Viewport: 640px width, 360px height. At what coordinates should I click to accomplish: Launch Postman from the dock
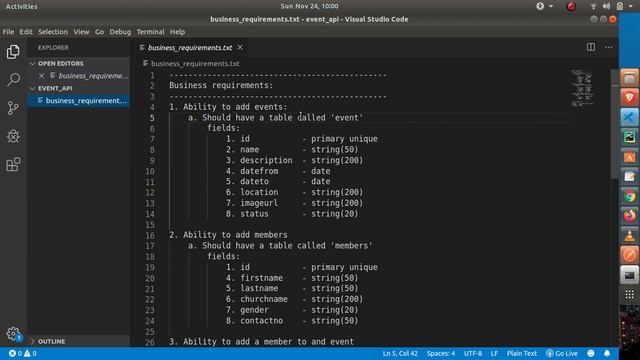tap(629, 255)
